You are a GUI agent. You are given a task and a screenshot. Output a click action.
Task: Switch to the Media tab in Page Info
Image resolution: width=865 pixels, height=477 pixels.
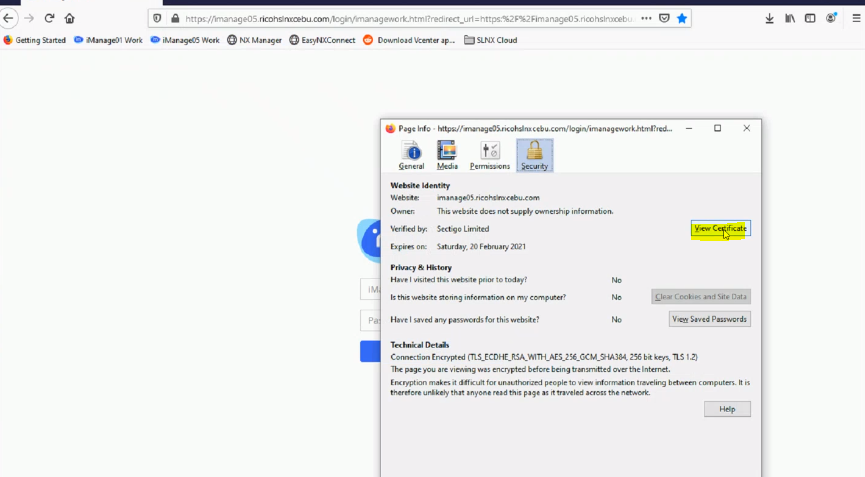(x=447, y=155)
